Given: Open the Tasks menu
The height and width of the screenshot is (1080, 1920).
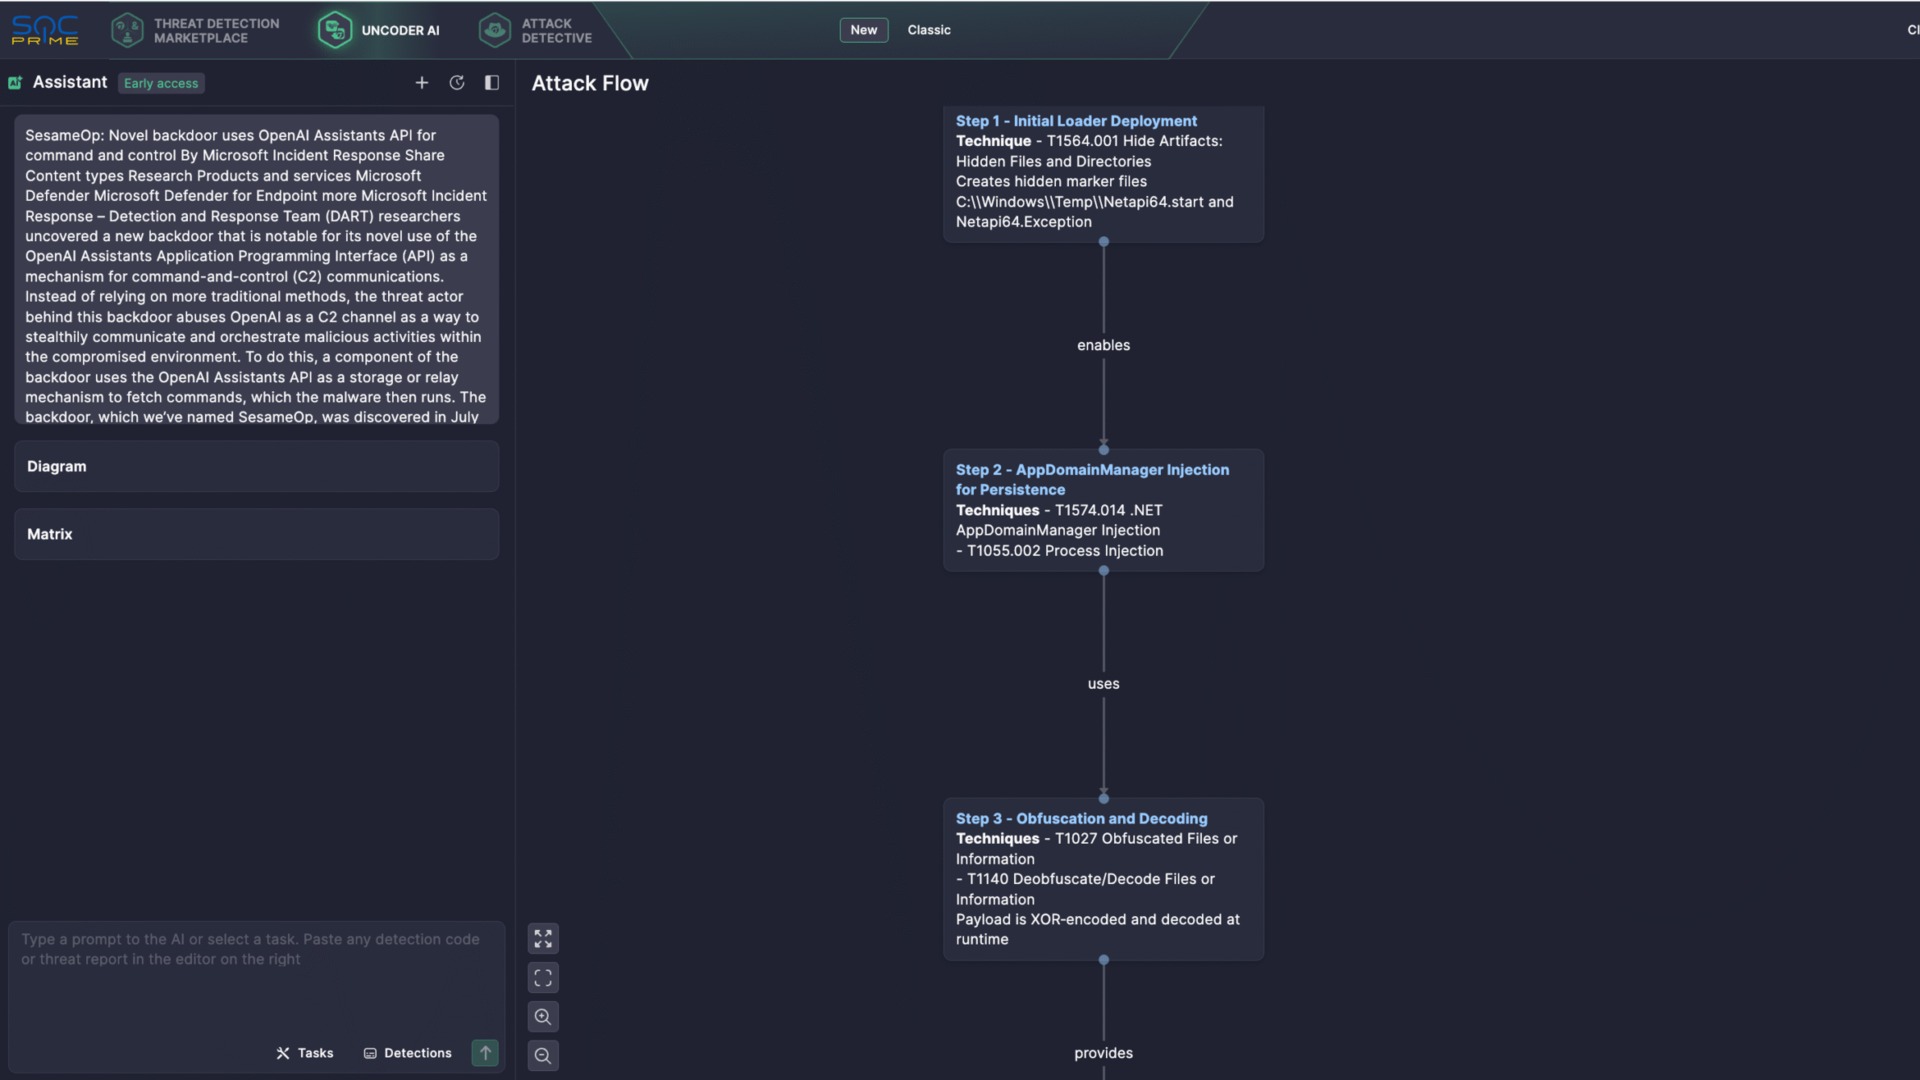Looking at the screenshot, I should click(305, 1053).
